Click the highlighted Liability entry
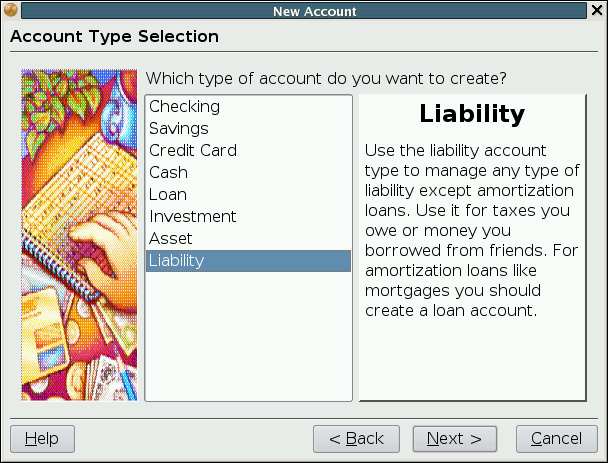608x463 pixels. pos(177,260)
